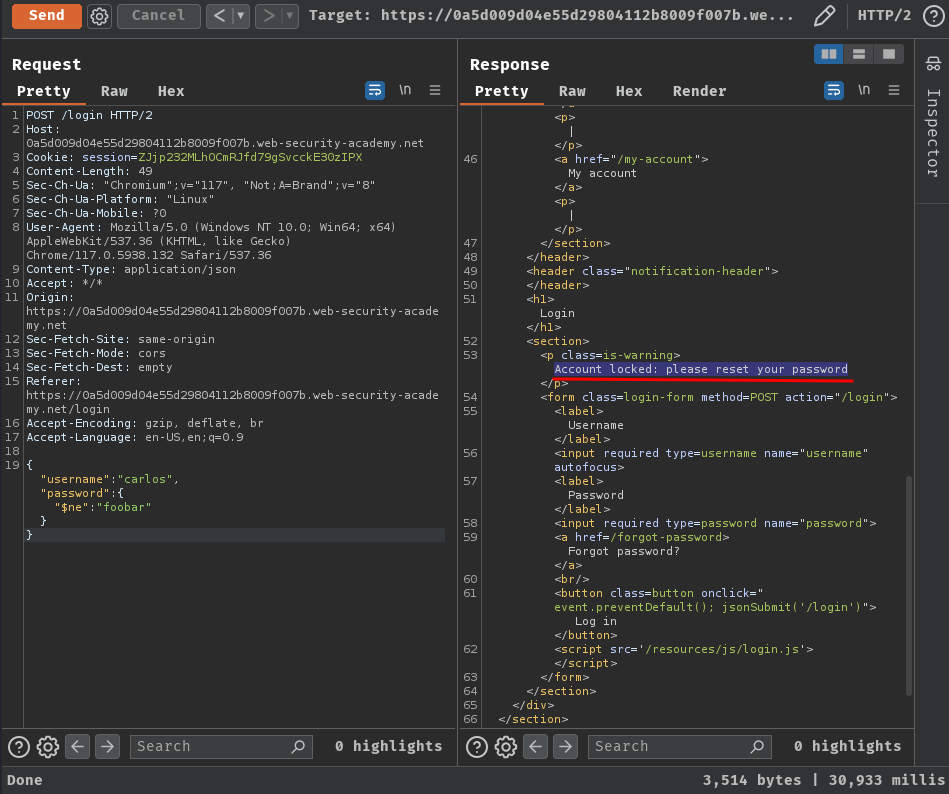Click the Accept-Language header line
The height and width of the screenshot is (794, 949).
[134, 438]
